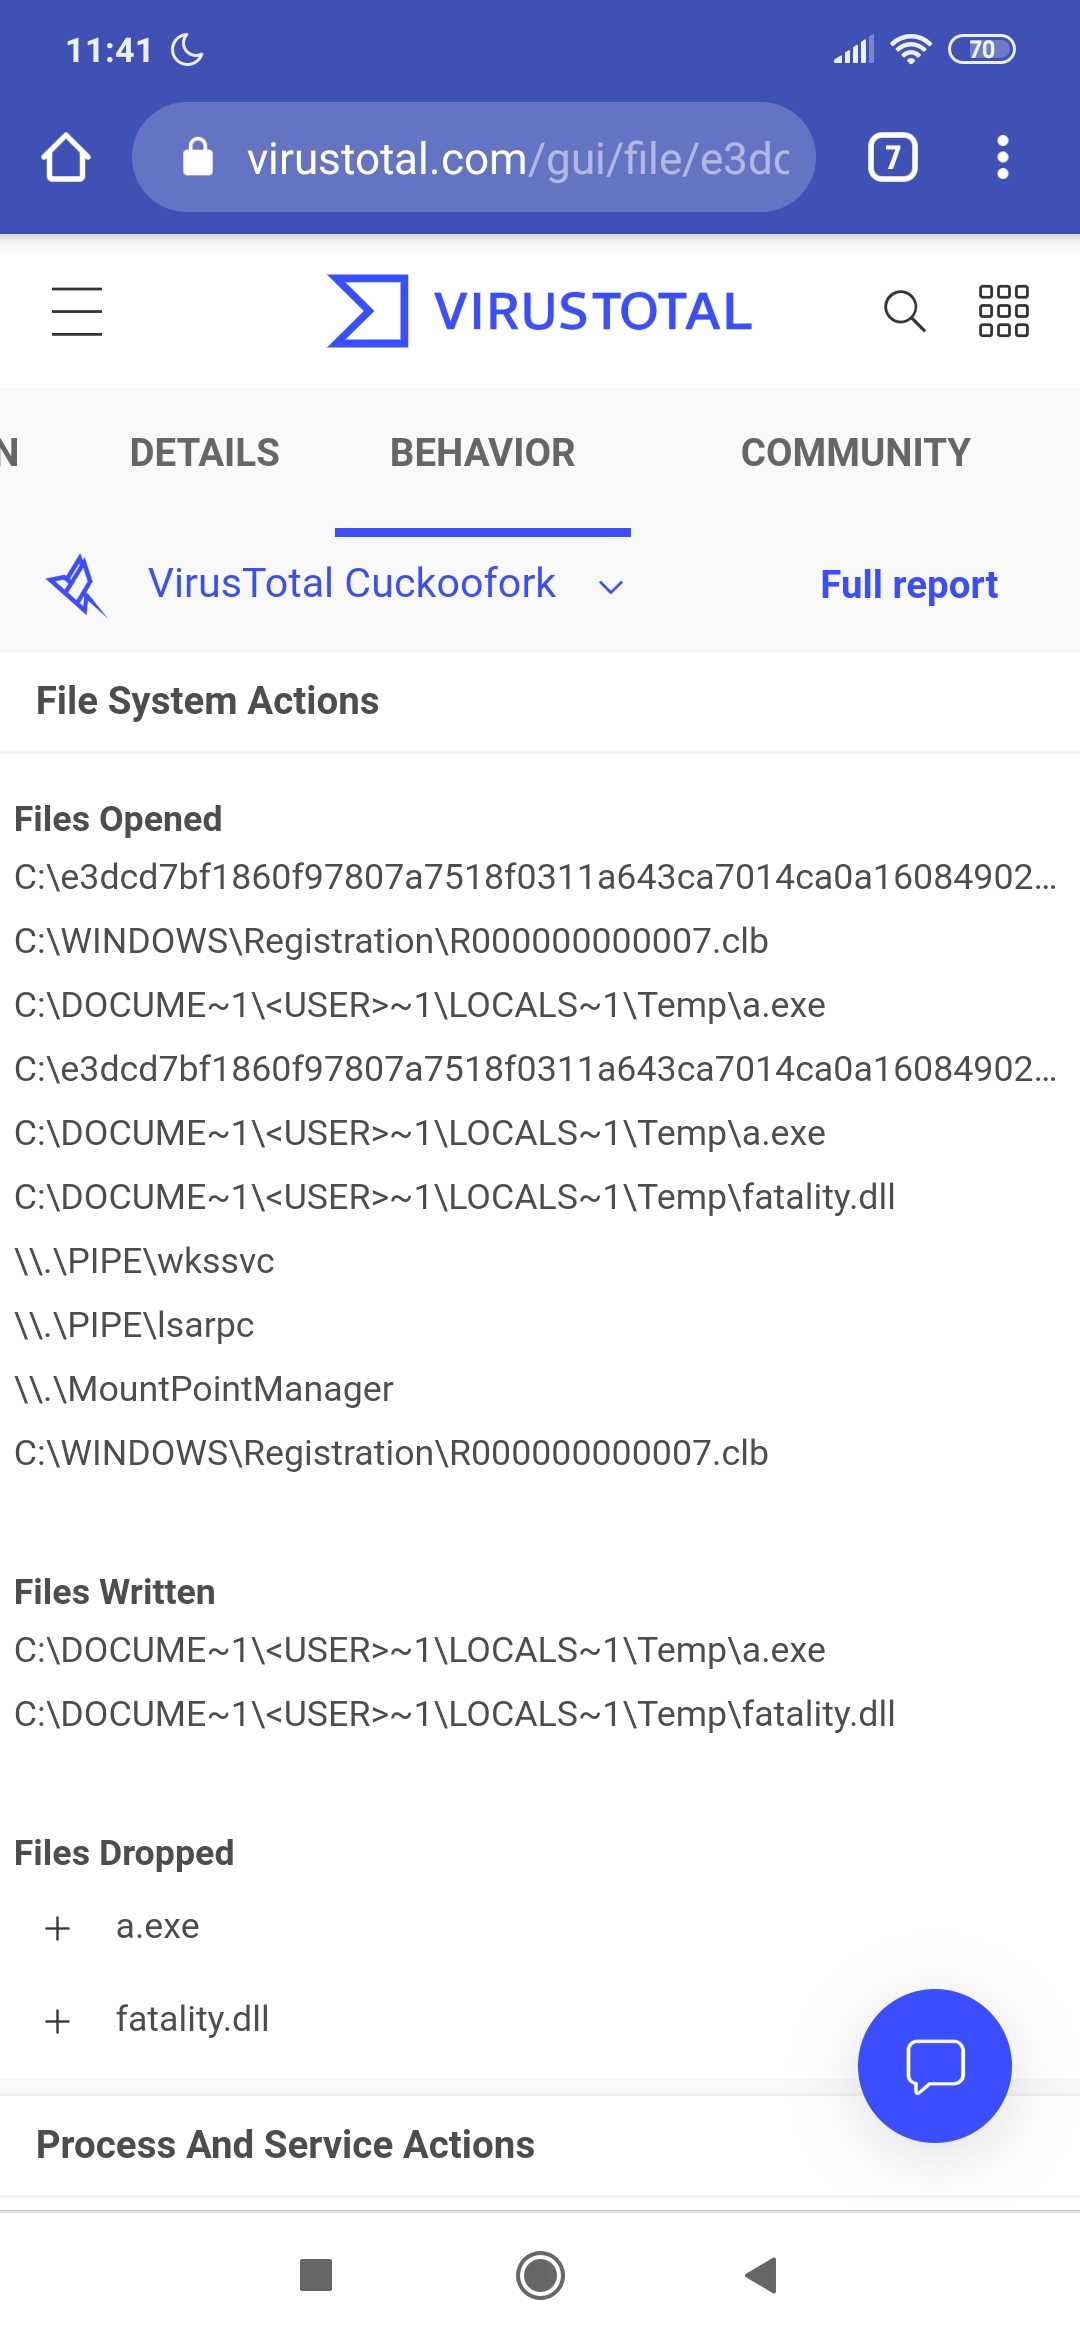Open the Full report link
The width and height of the screenshot is (1080, 2340).
tap(909, 585)
